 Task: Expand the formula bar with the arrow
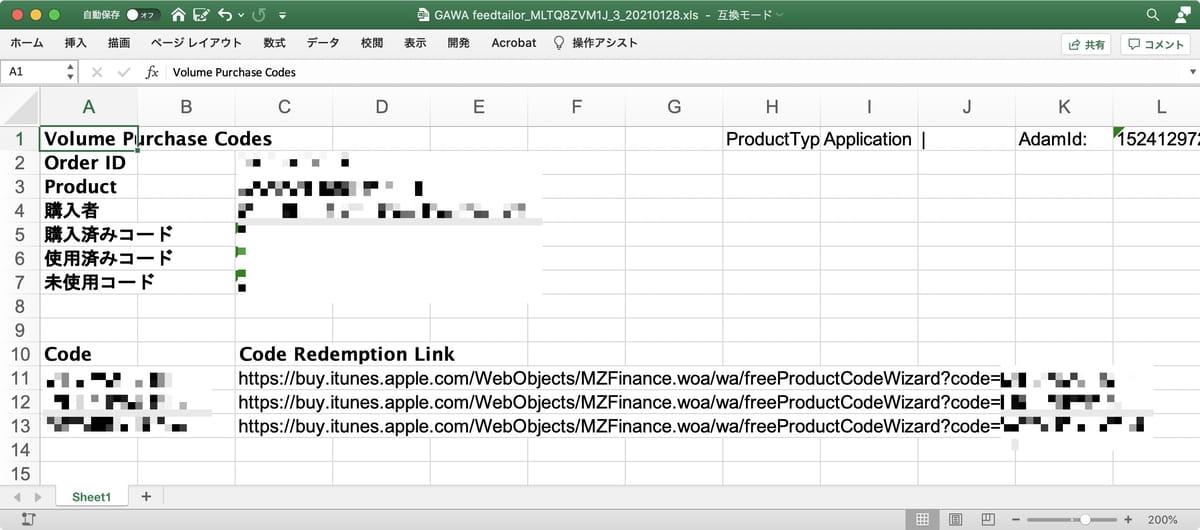click(x=1191, y=72)
